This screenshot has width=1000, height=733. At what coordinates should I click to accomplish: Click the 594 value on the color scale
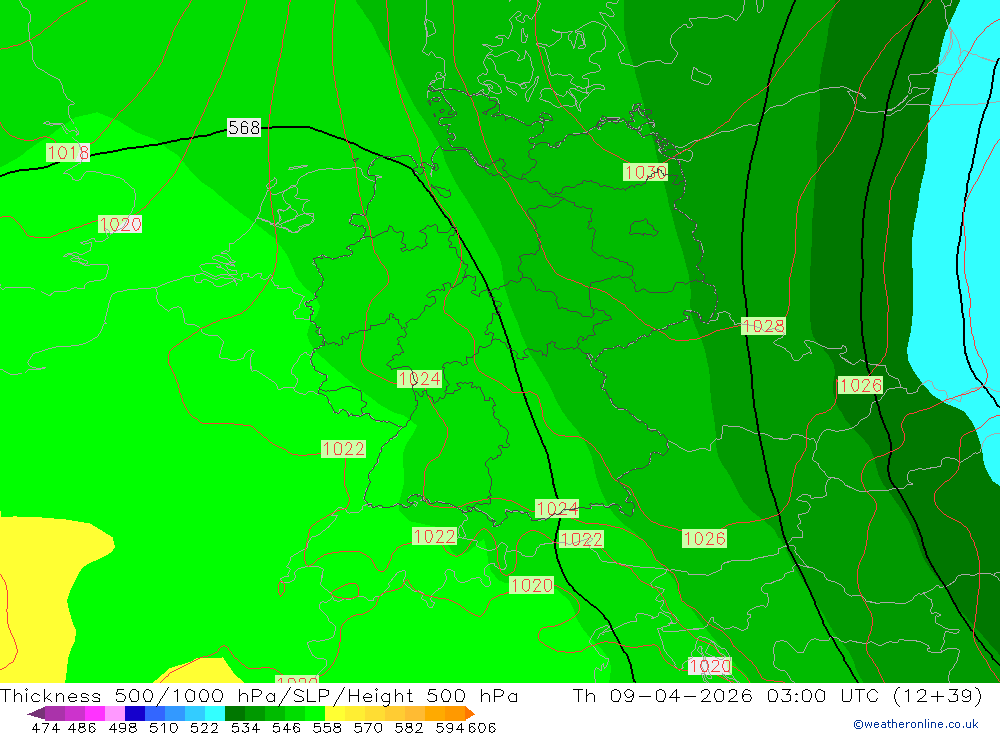click(449, 727)
